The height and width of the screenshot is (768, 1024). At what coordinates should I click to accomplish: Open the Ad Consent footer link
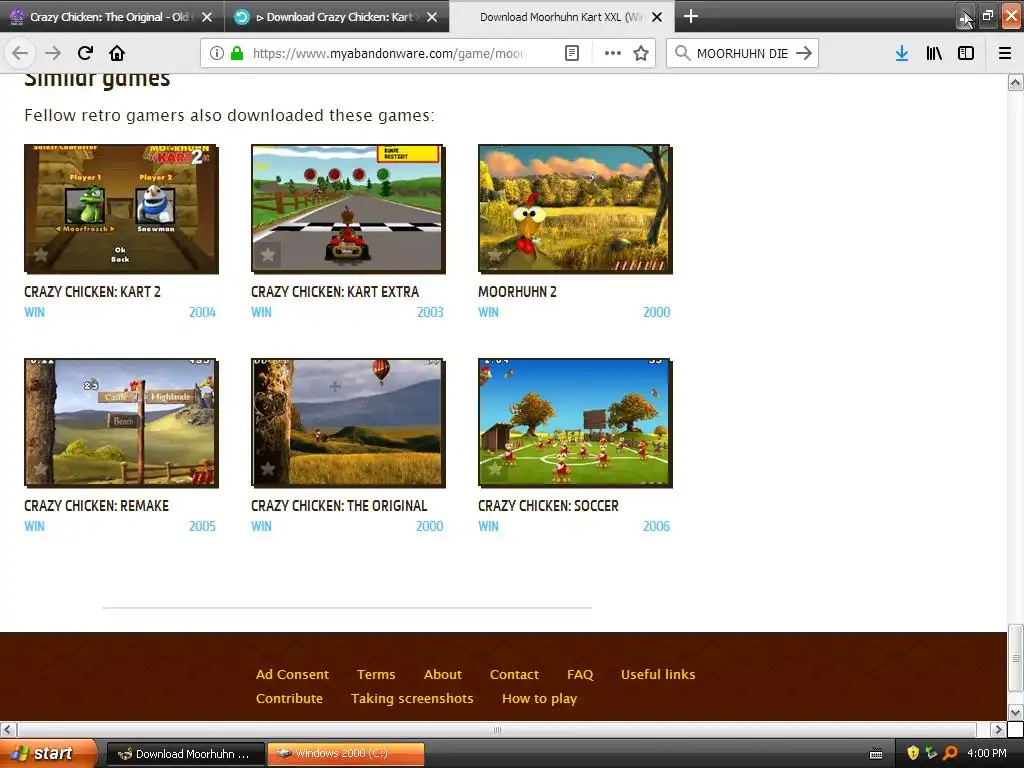292,674
